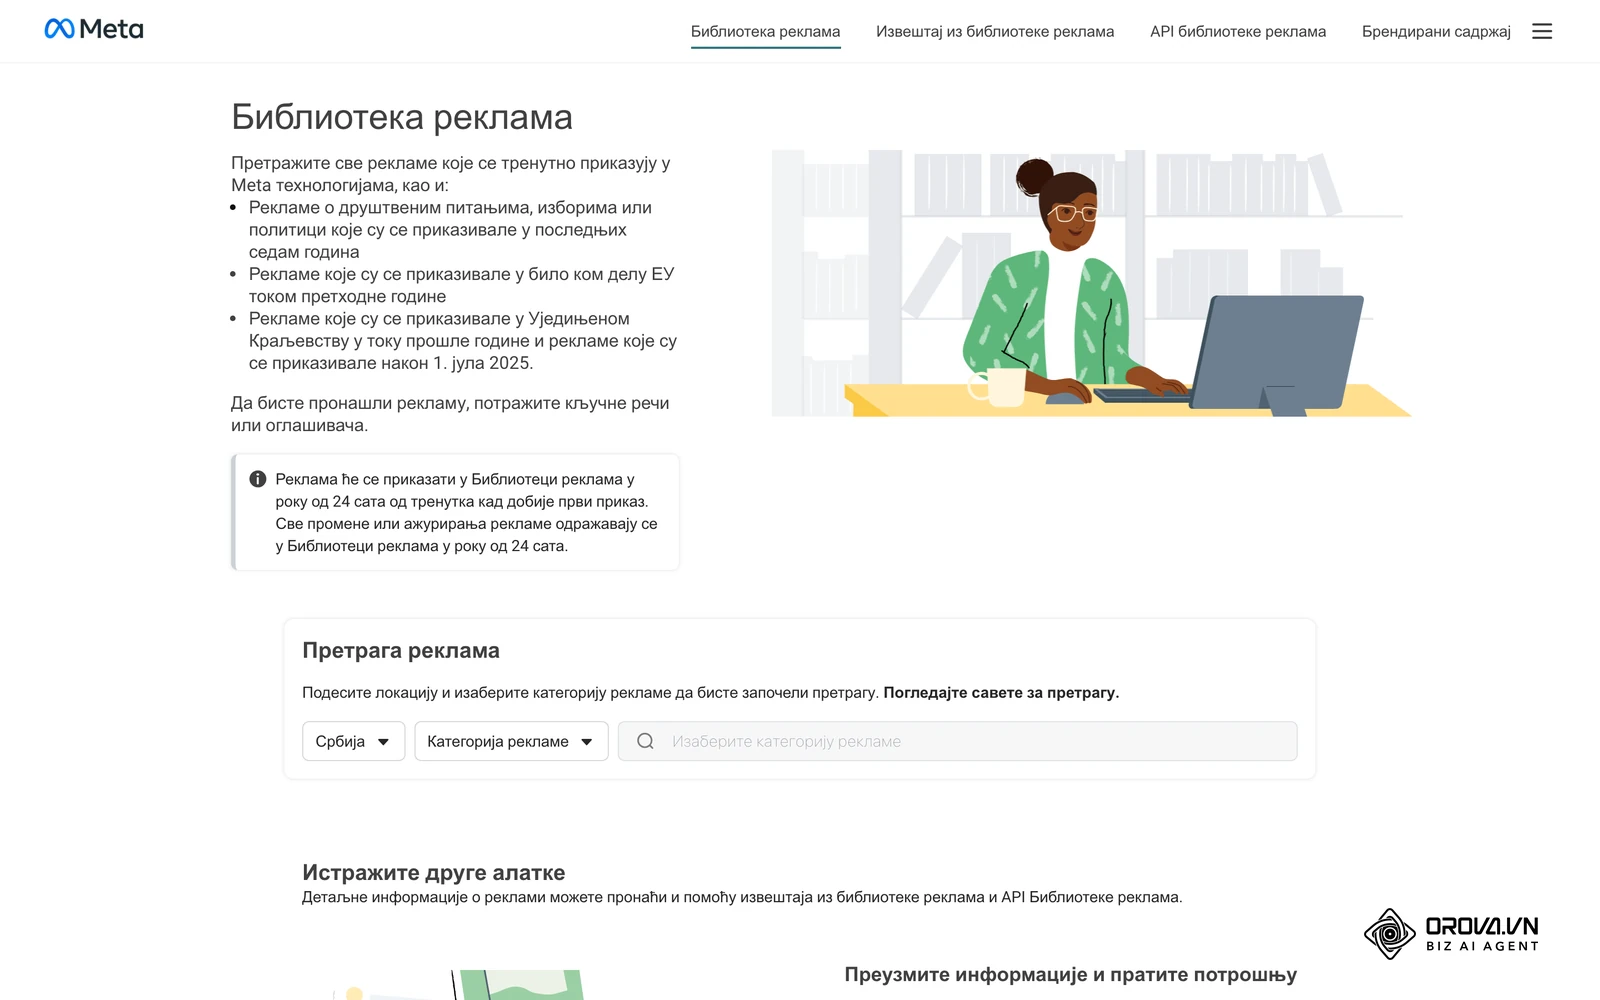Click the Meta logo
The width and height of the screenshot is (1600, 1000).
pos(94,29)
